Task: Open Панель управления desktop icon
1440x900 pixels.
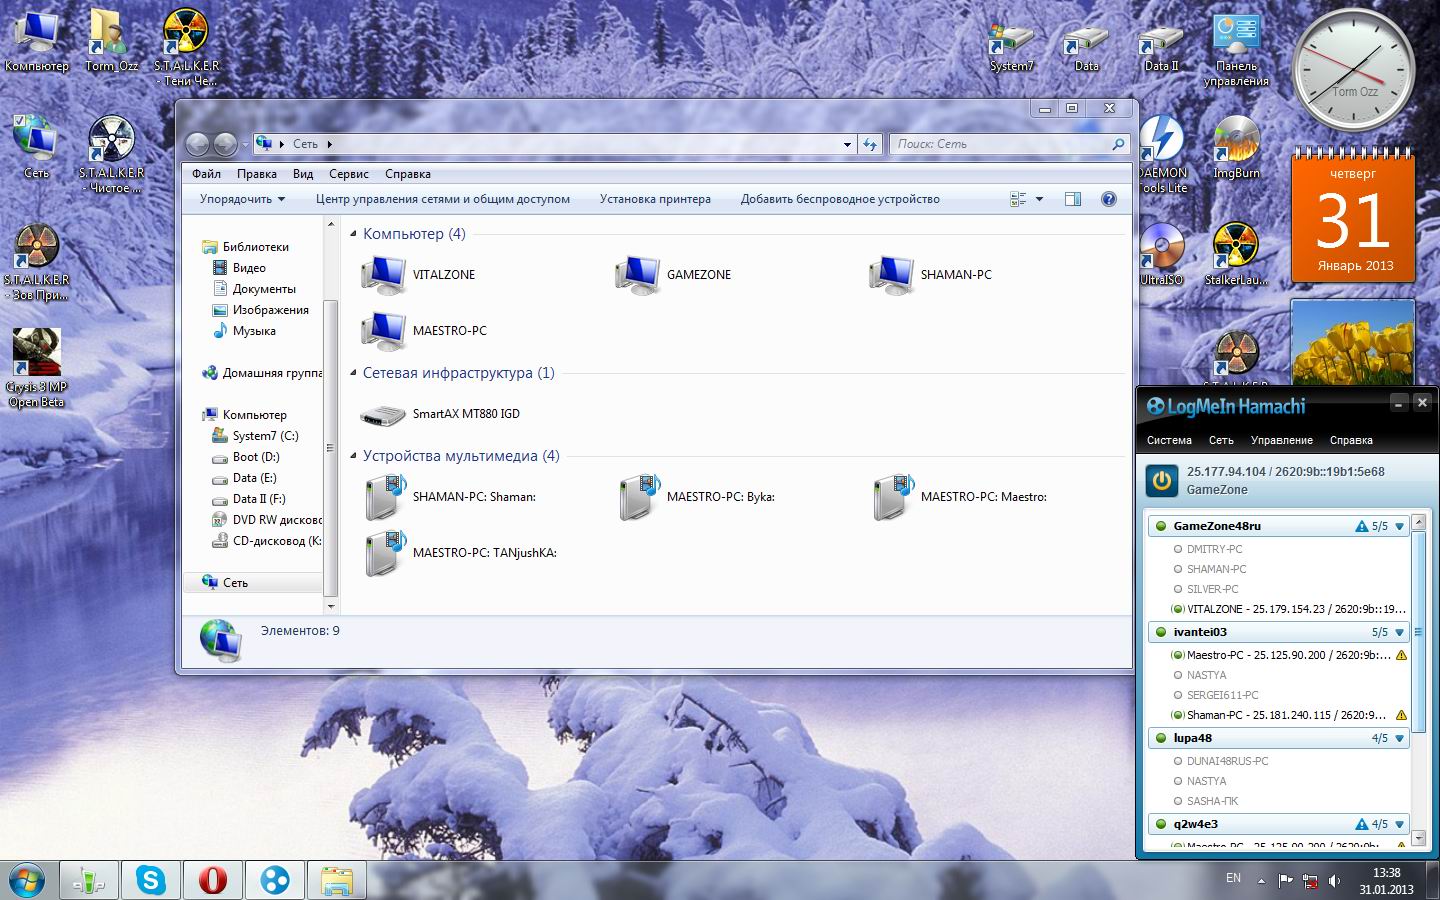Action: (x=1236, y=50)
